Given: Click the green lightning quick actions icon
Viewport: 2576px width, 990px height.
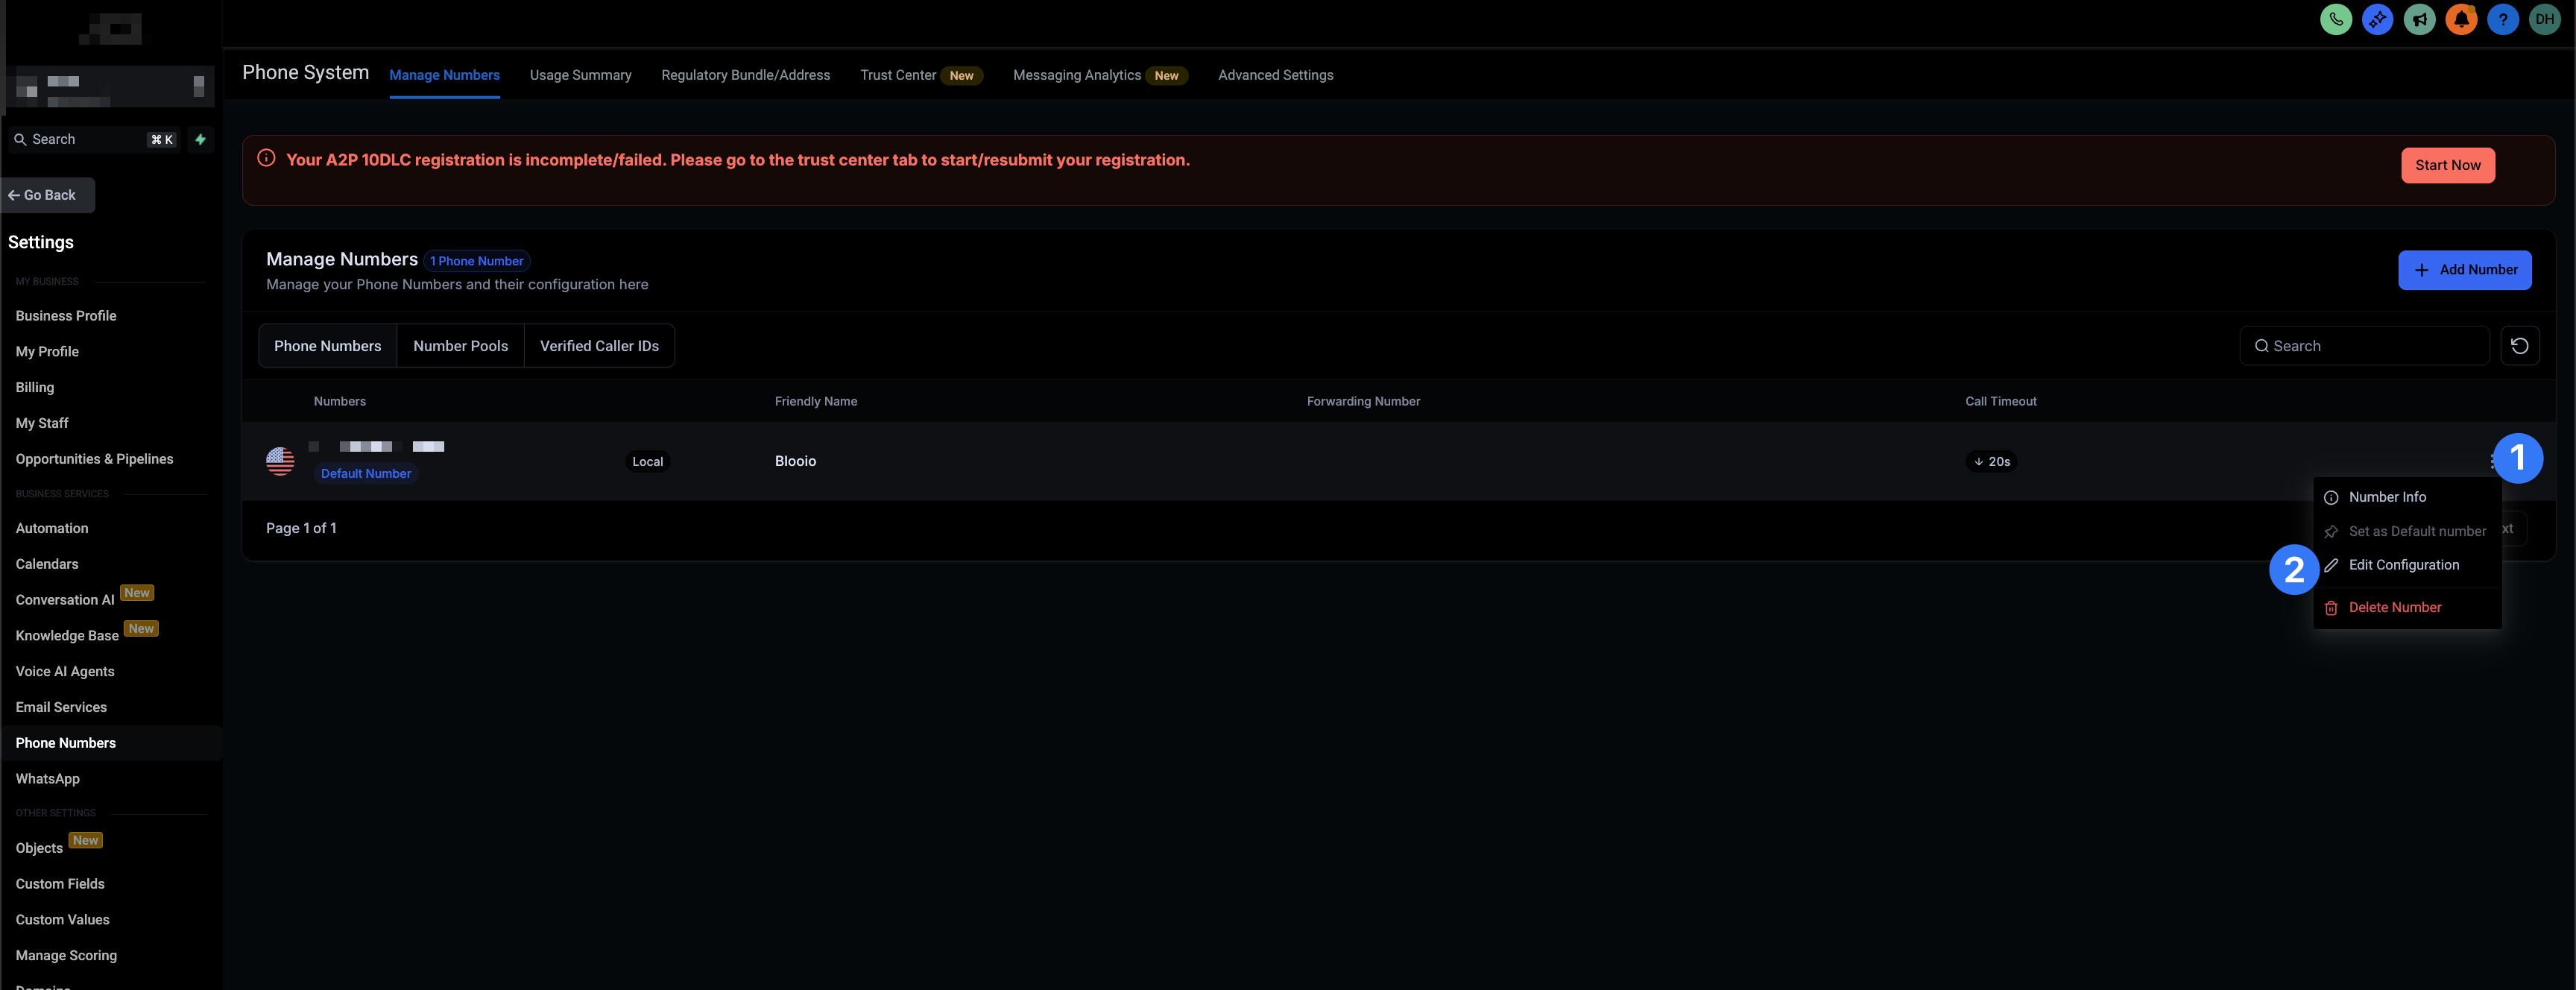Looking at the screenshot, I should click(200, 140).
